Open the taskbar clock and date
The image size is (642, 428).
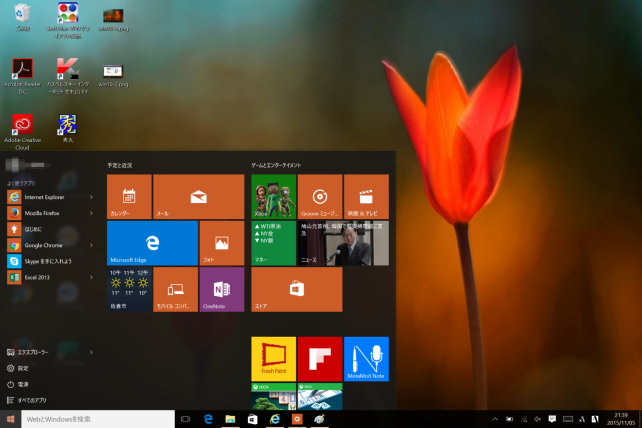coord(621,419)
